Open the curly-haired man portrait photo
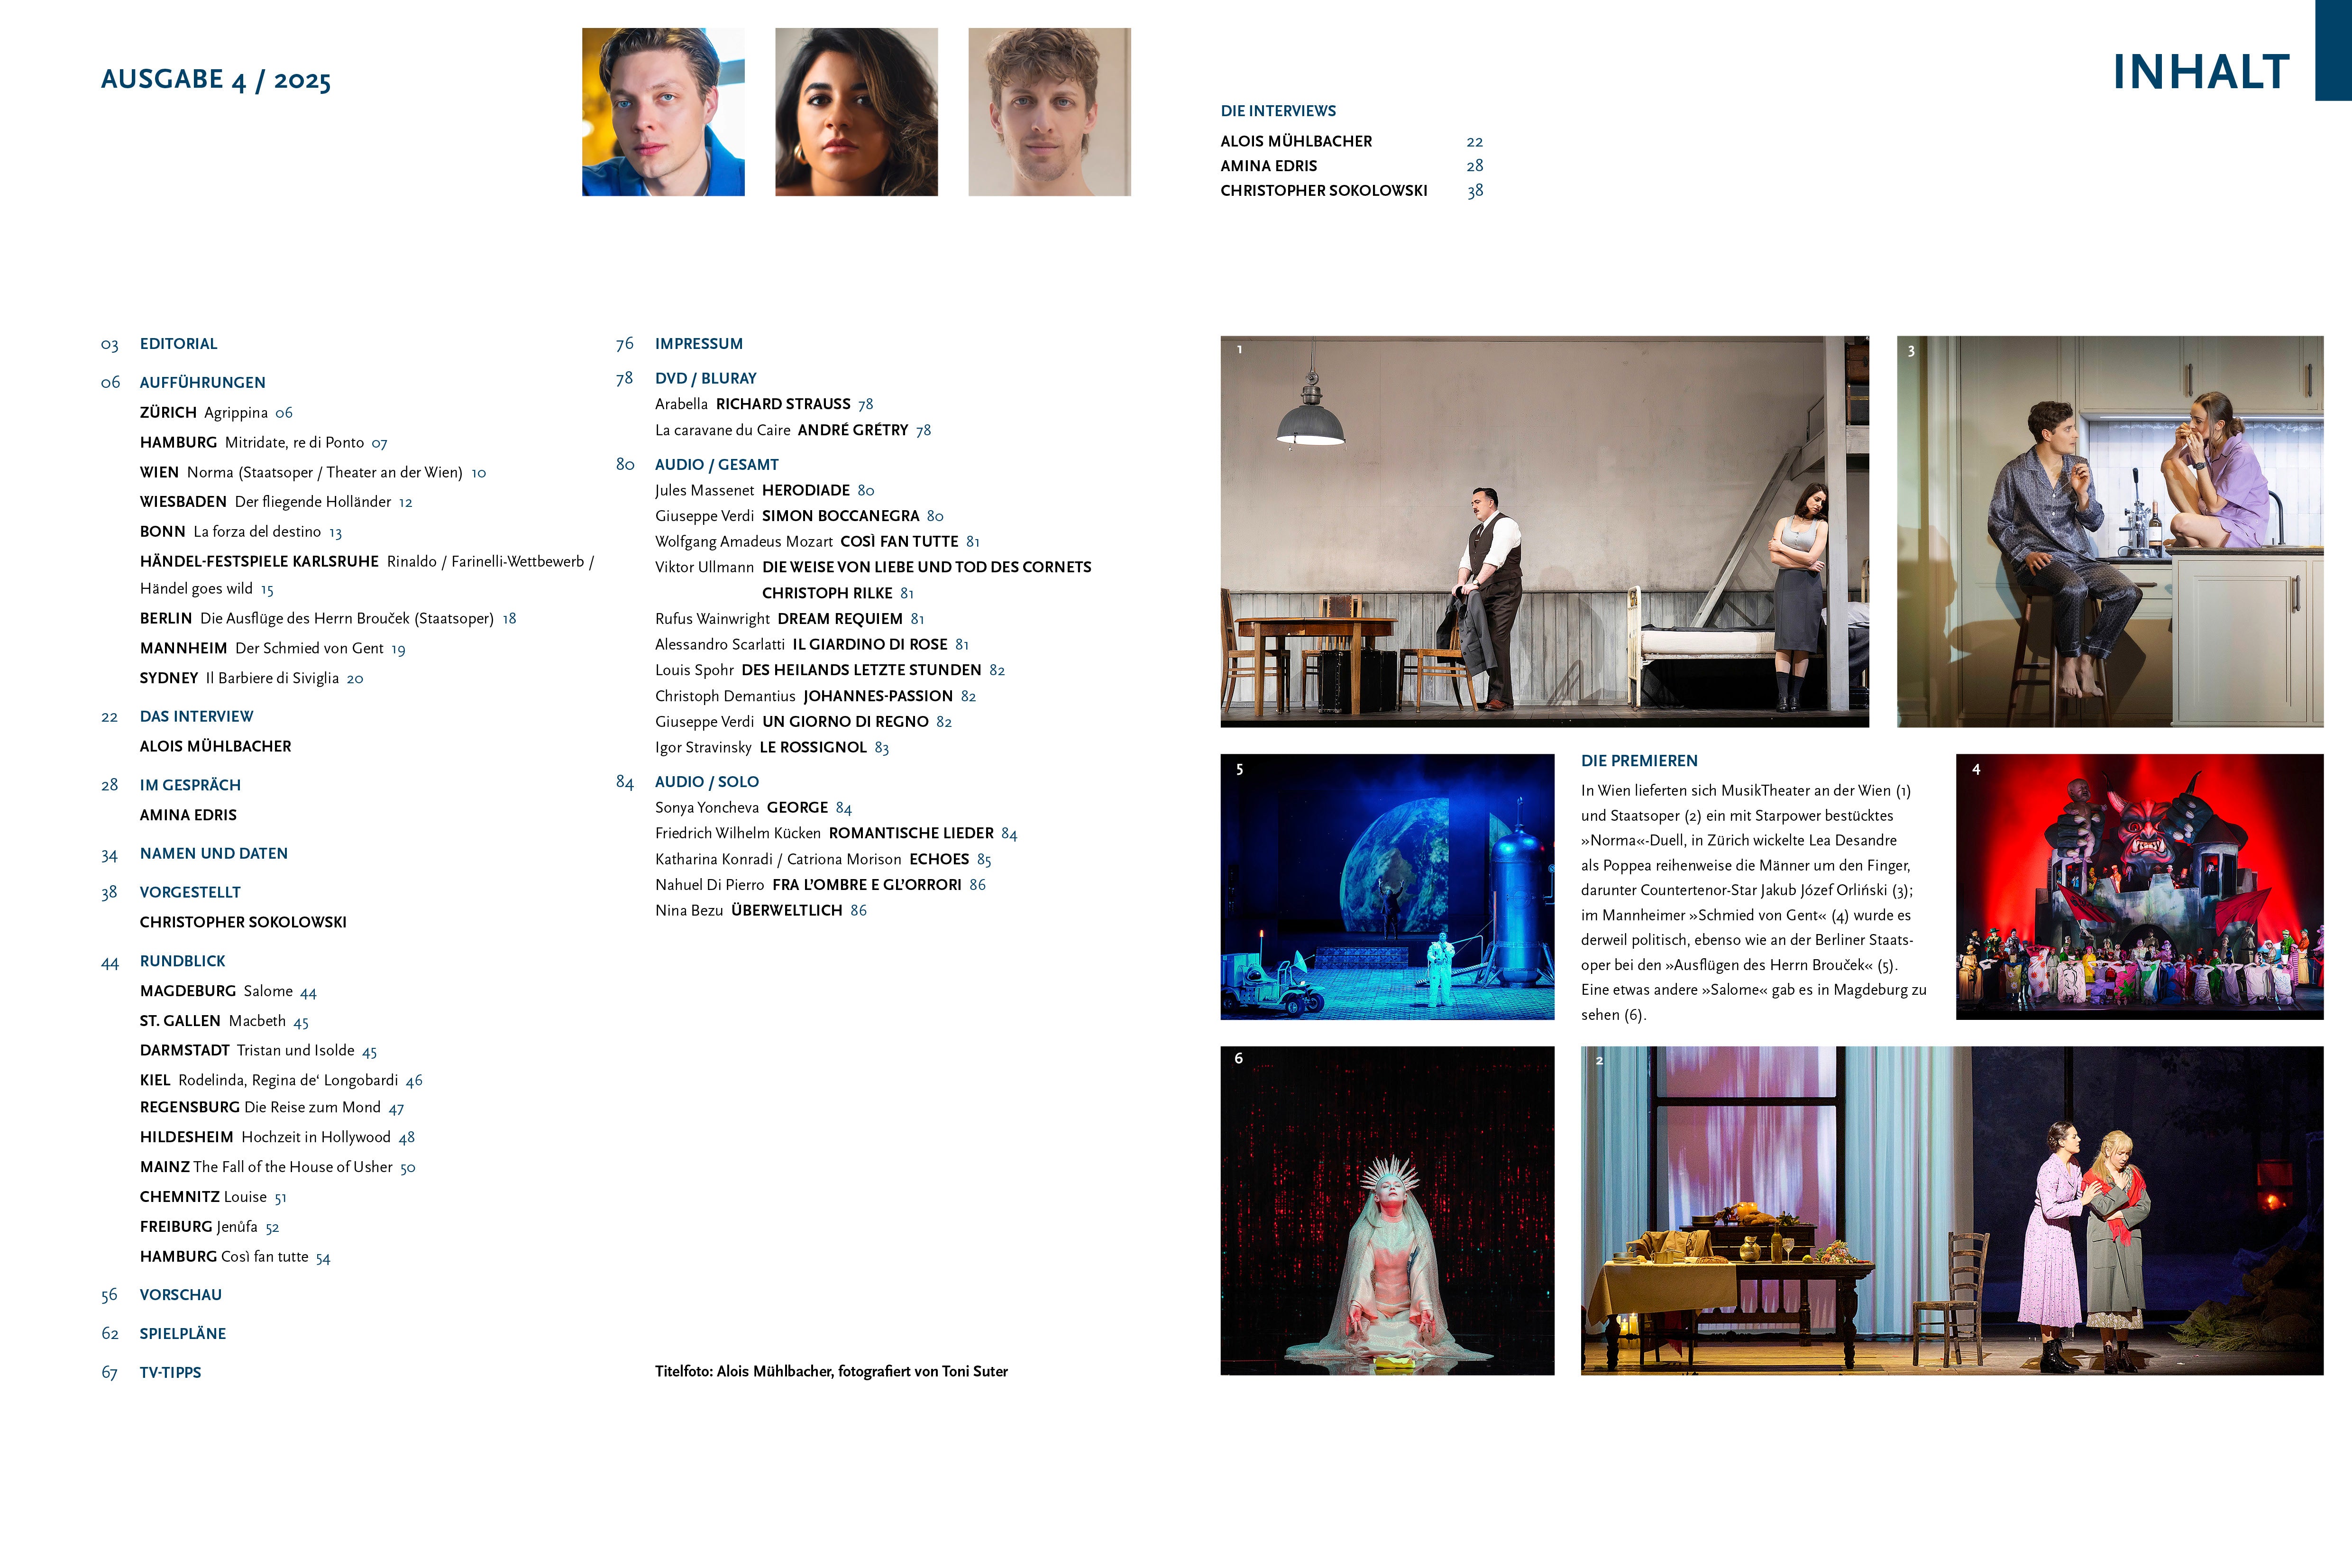2352x1568 pixels. click(1049, 112)
